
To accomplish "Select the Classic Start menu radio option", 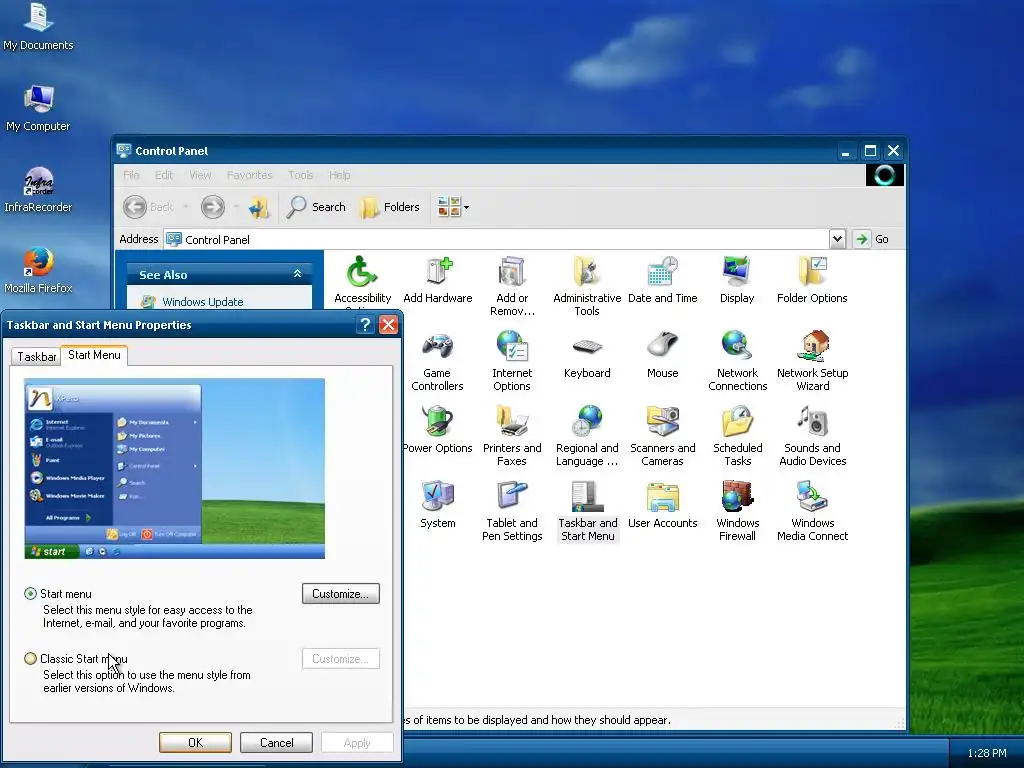I will pos(30,658).
